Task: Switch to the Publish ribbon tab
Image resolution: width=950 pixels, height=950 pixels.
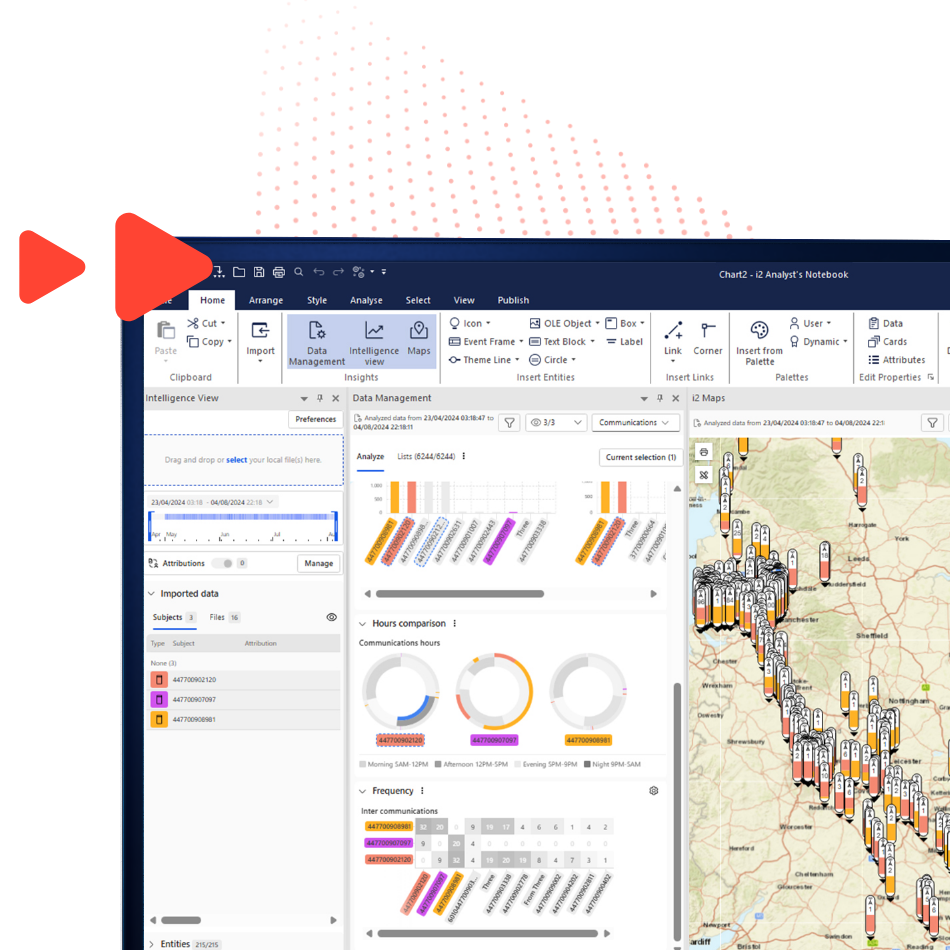Action: point(513,299)
